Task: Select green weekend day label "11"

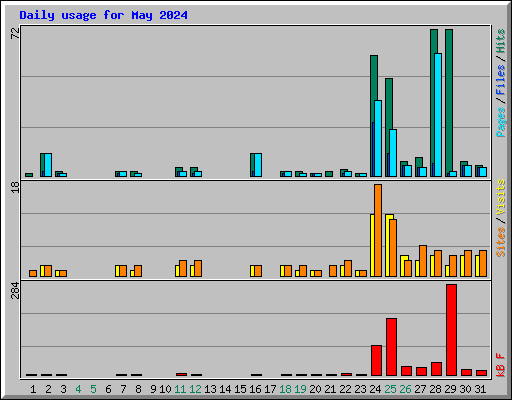Action: point(180,389)
